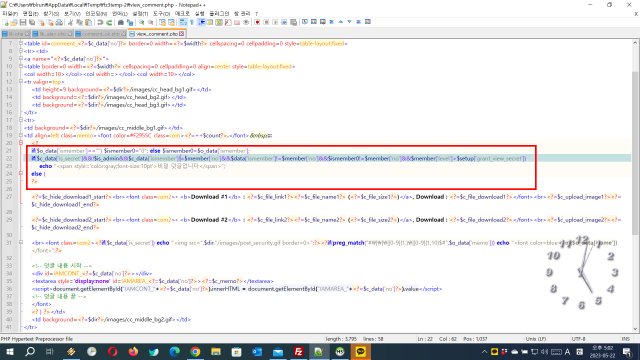
Task: Toggle the Word Wrap toolbar button
Action: [183, 22]
